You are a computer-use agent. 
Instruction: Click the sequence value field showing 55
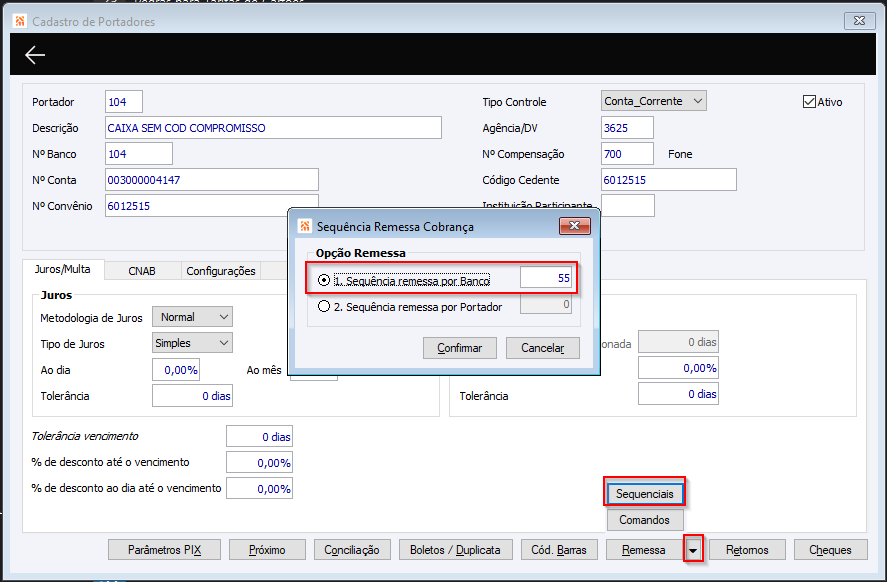[x=546, y=278]
